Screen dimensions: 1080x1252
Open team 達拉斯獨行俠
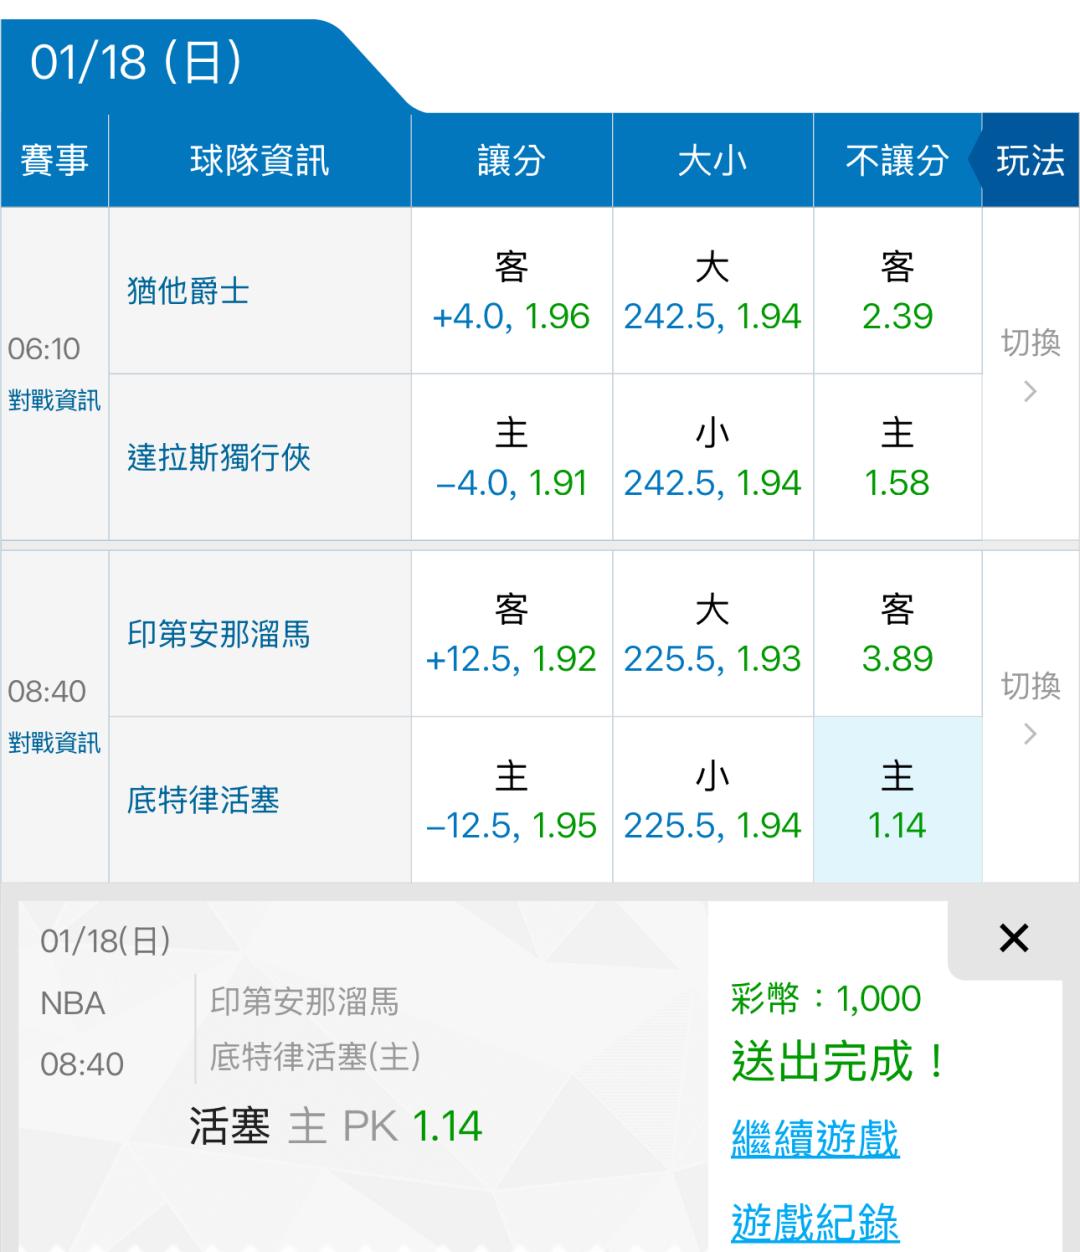219,458
